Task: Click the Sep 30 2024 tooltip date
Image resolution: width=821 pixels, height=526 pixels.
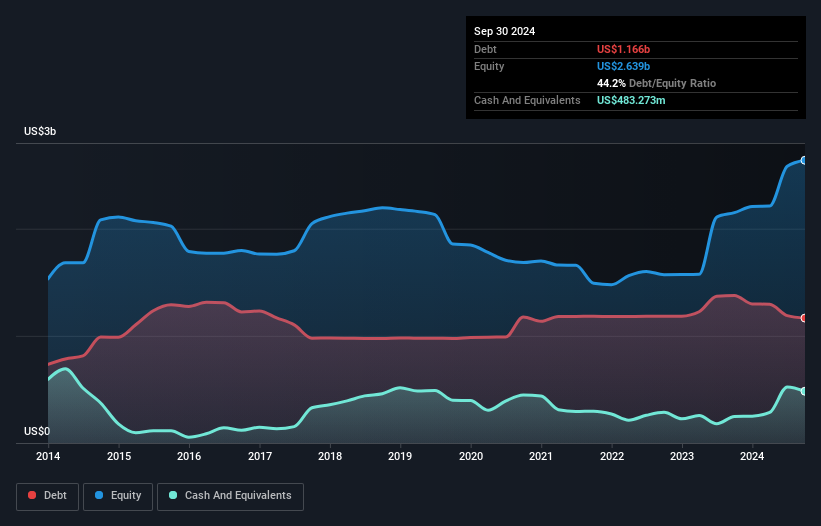Action: pyautogui.click(x=504, y=31)
